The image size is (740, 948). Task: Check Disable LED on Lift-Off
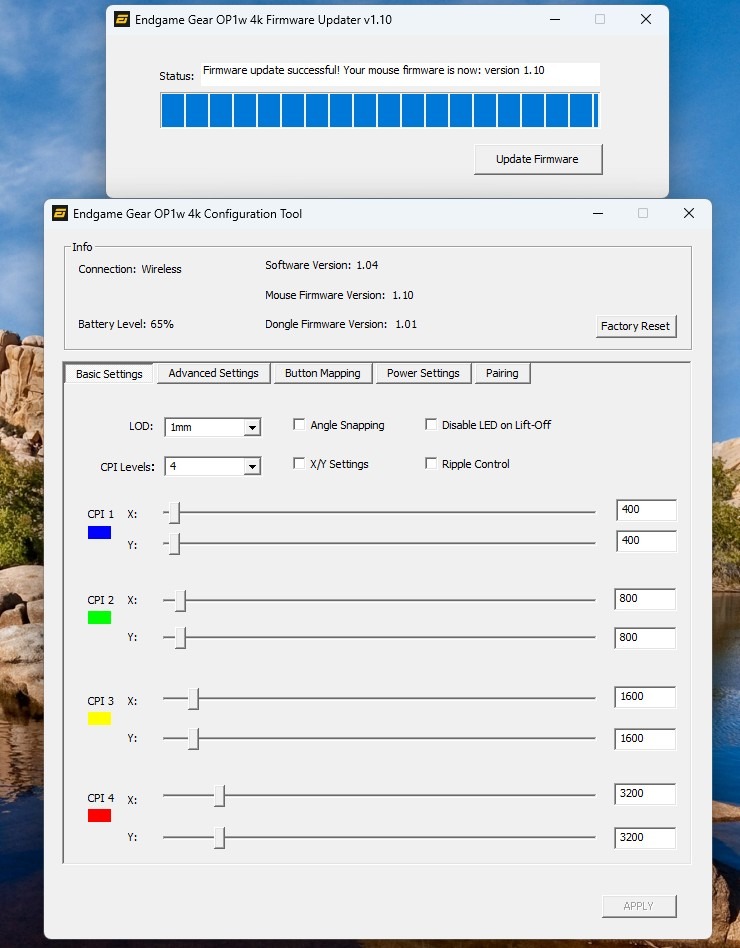(431, 424)
